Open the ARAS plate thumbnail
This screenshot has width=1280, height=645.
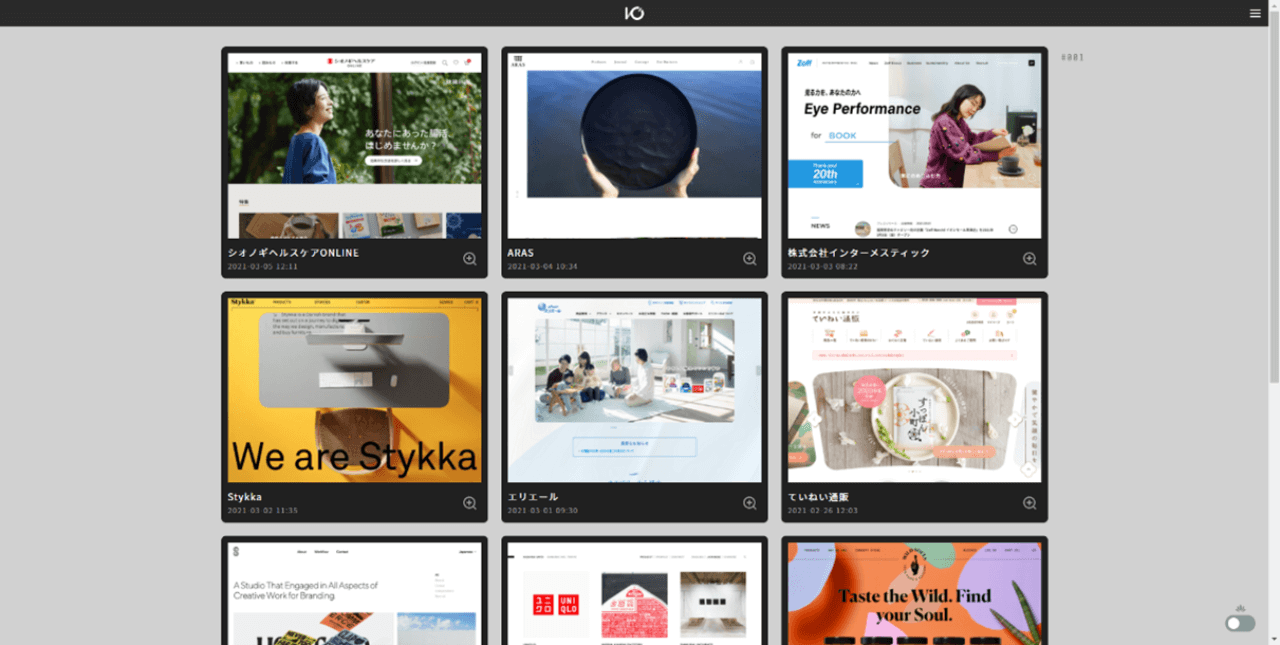click(x=634, y=145)
